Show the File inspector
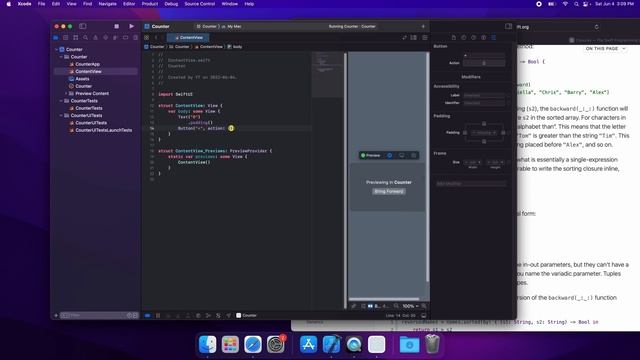The width and height of the screenshot is (640, 360). pos(453,38)
